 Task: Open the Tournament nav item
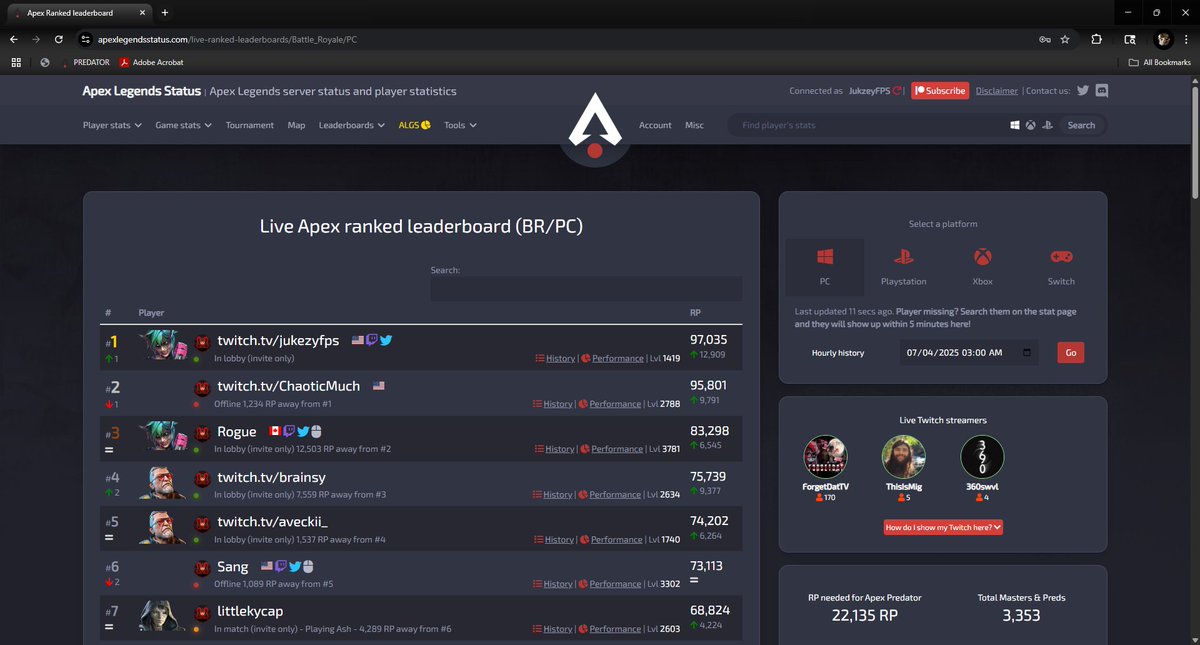coord(250,125)
